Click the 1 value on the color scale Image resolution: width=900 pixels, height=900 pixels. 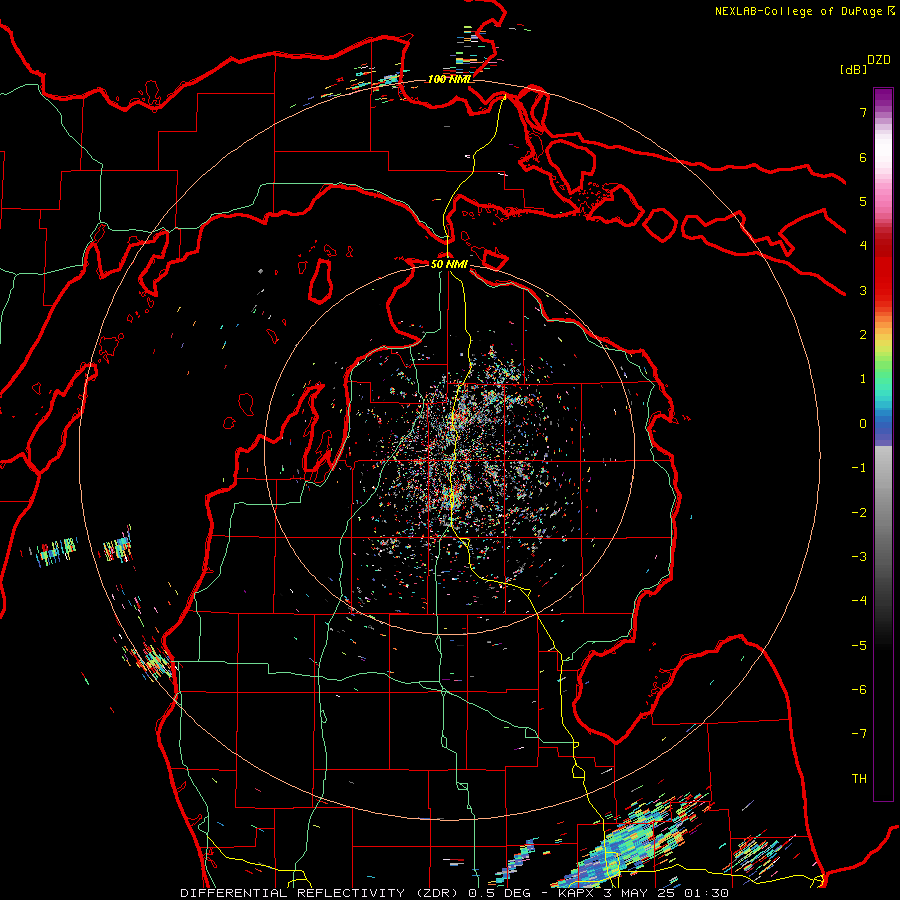(x=863, y=379)
